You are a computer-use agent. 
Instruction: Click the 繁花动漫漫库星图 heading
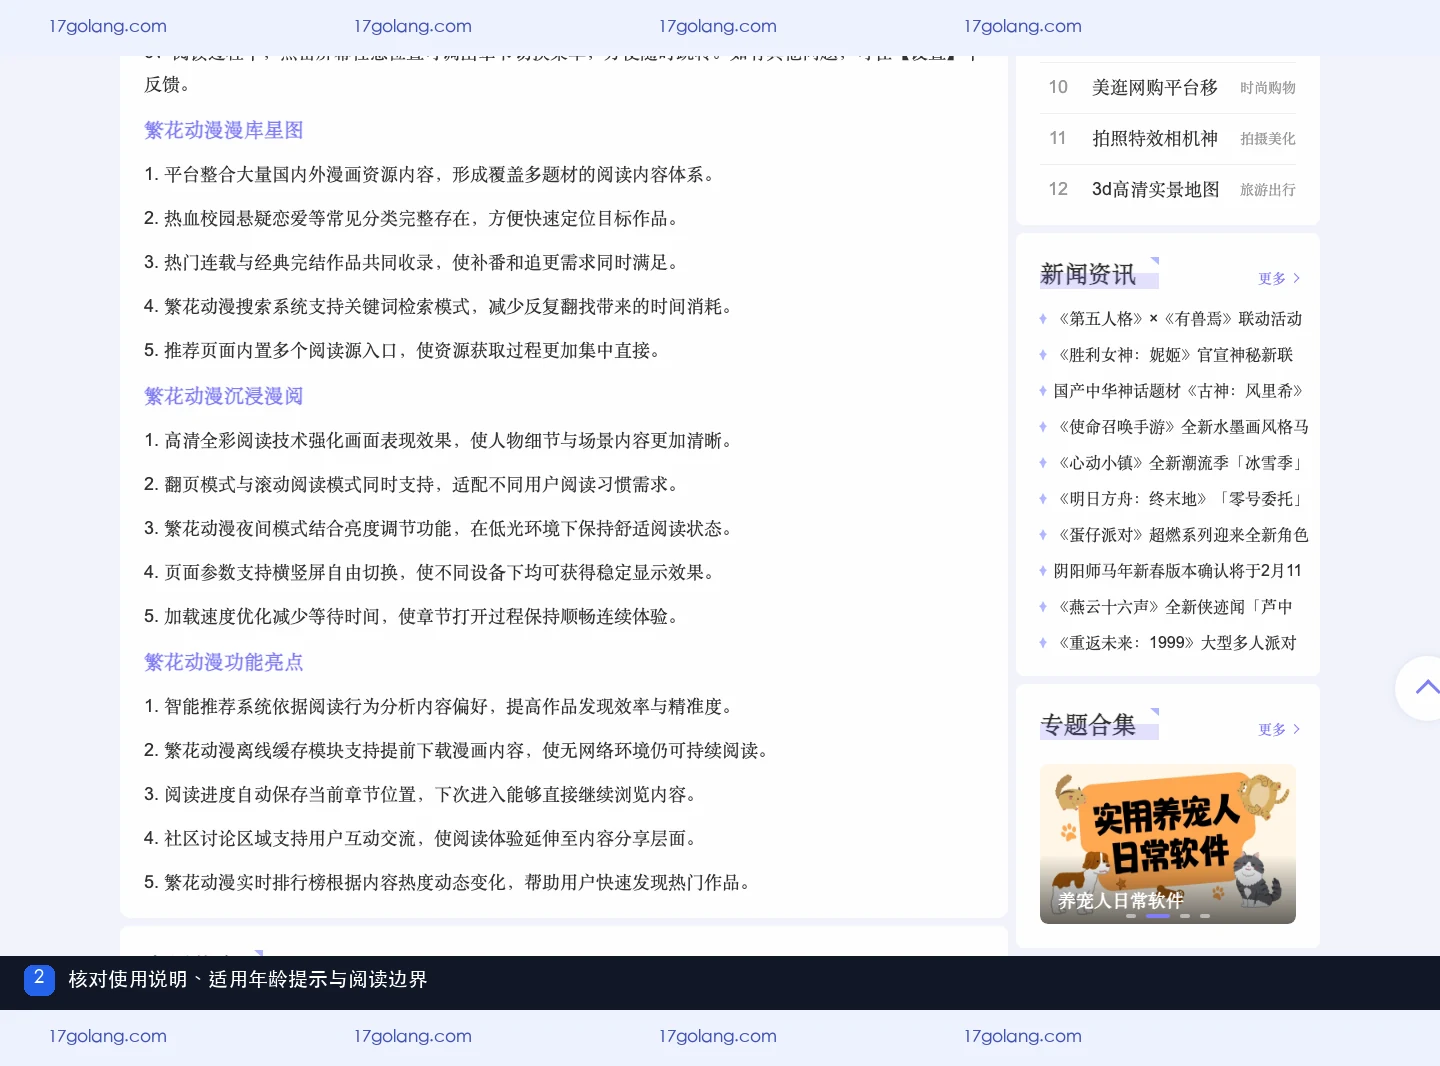click(224, 130)
